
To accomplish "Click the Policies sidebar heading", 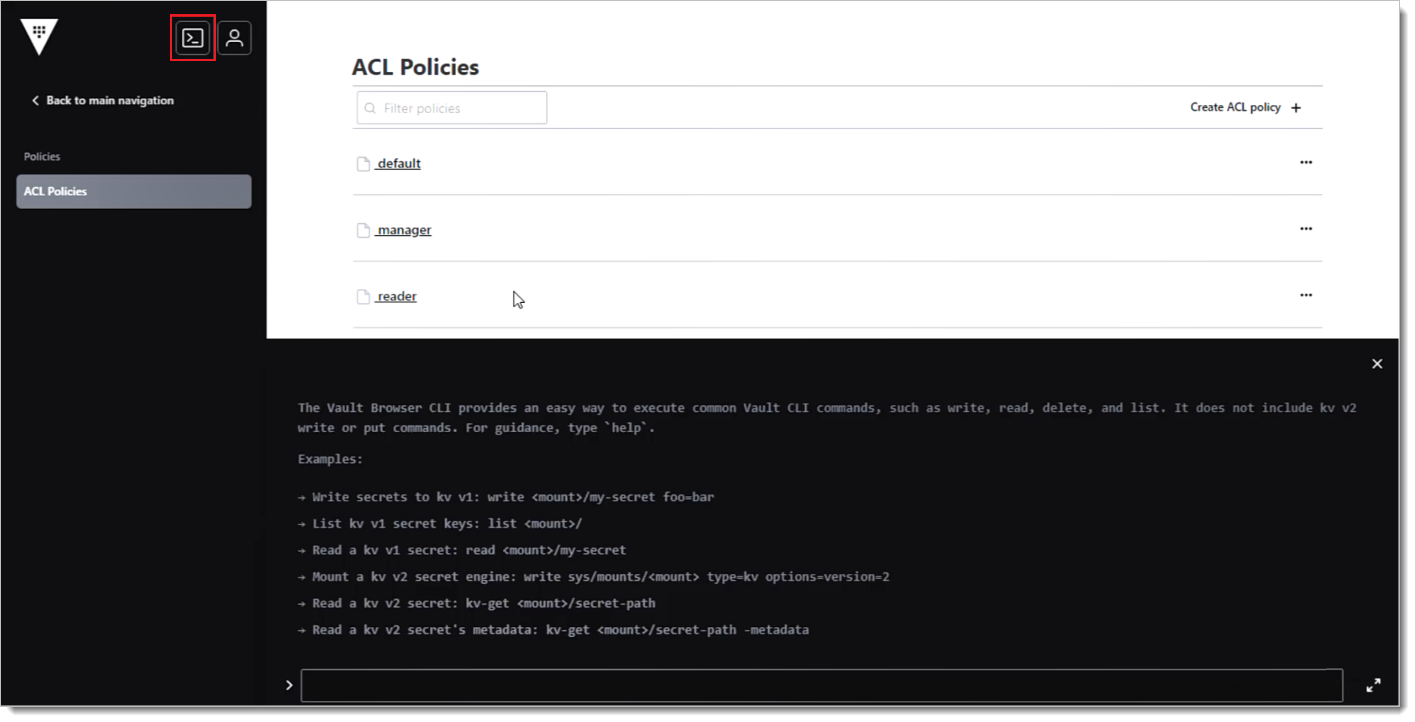I will coord(42,156).
